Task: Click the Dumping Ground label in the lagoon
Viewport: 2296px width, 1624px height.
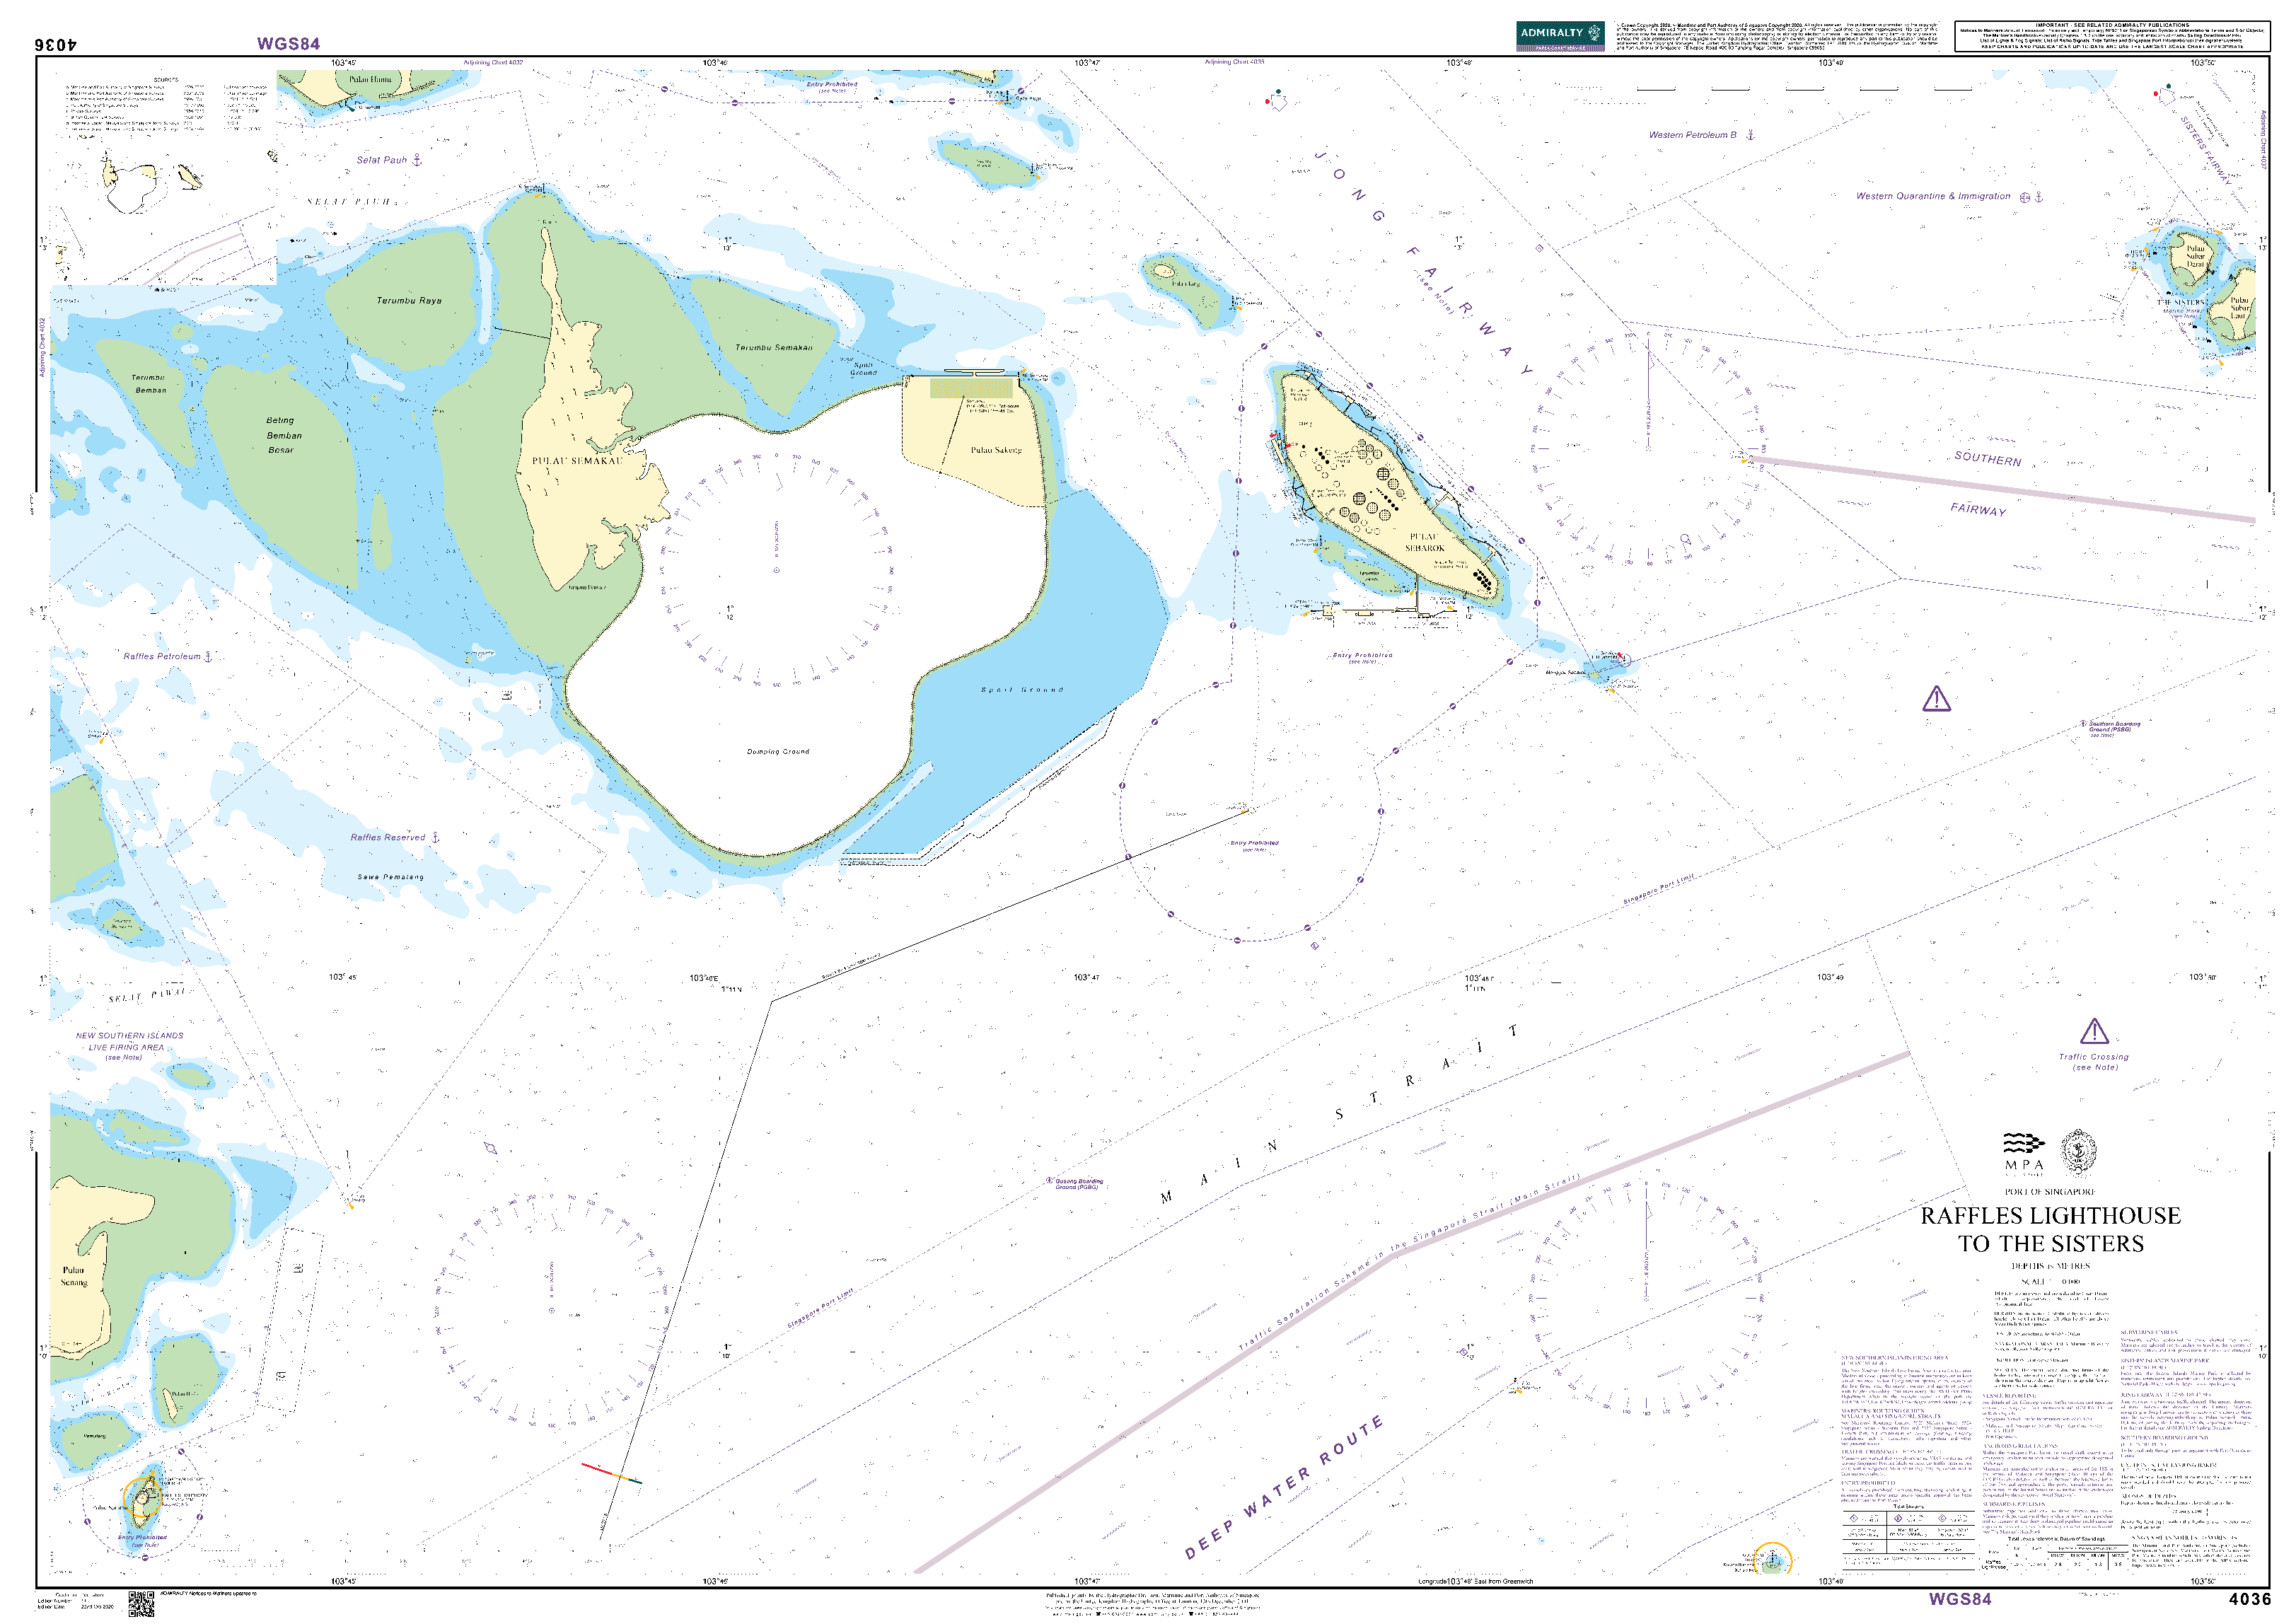Action: coord(778,751)
